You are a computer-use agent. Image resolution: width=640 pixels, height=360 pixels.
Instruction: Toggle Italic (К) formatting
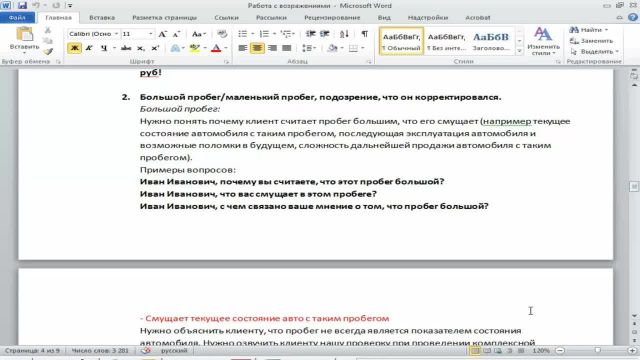(89, 48)
